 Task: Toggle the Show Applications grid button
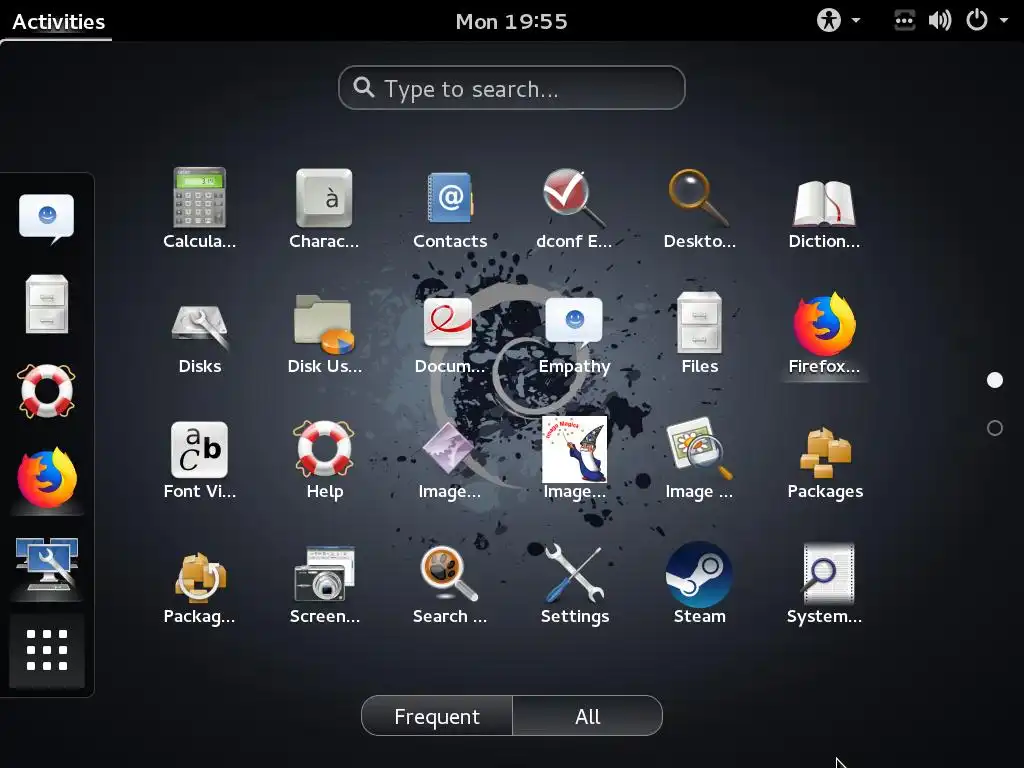[46, 650]
